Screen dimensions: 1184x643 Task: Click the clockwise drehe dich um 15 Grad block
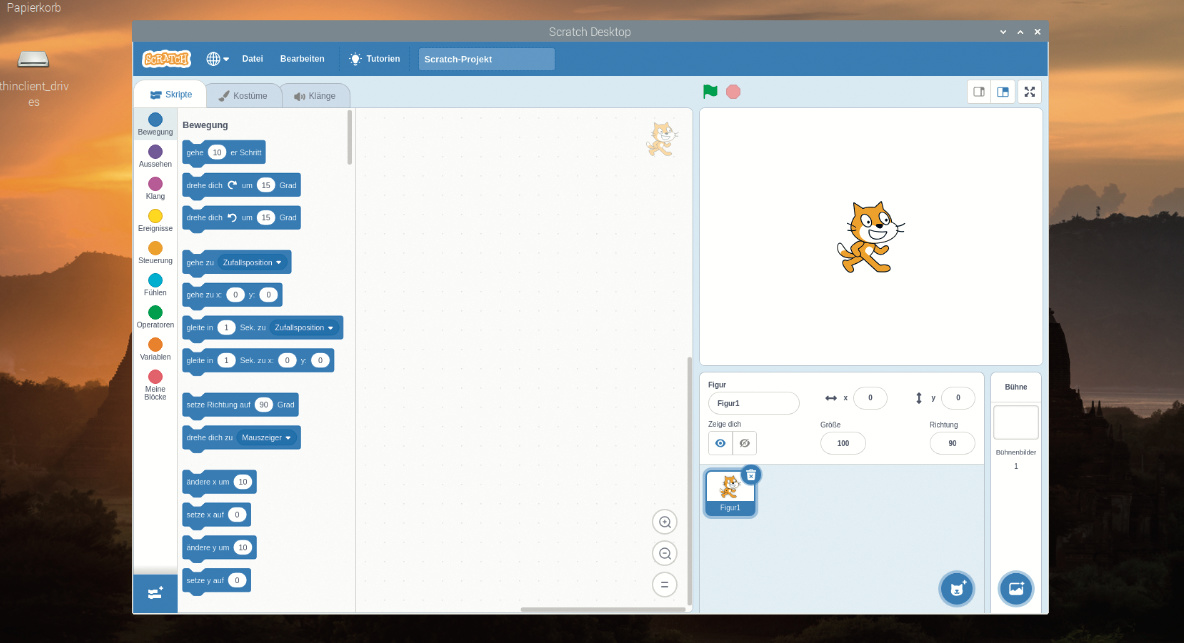(x=242, y=185)
